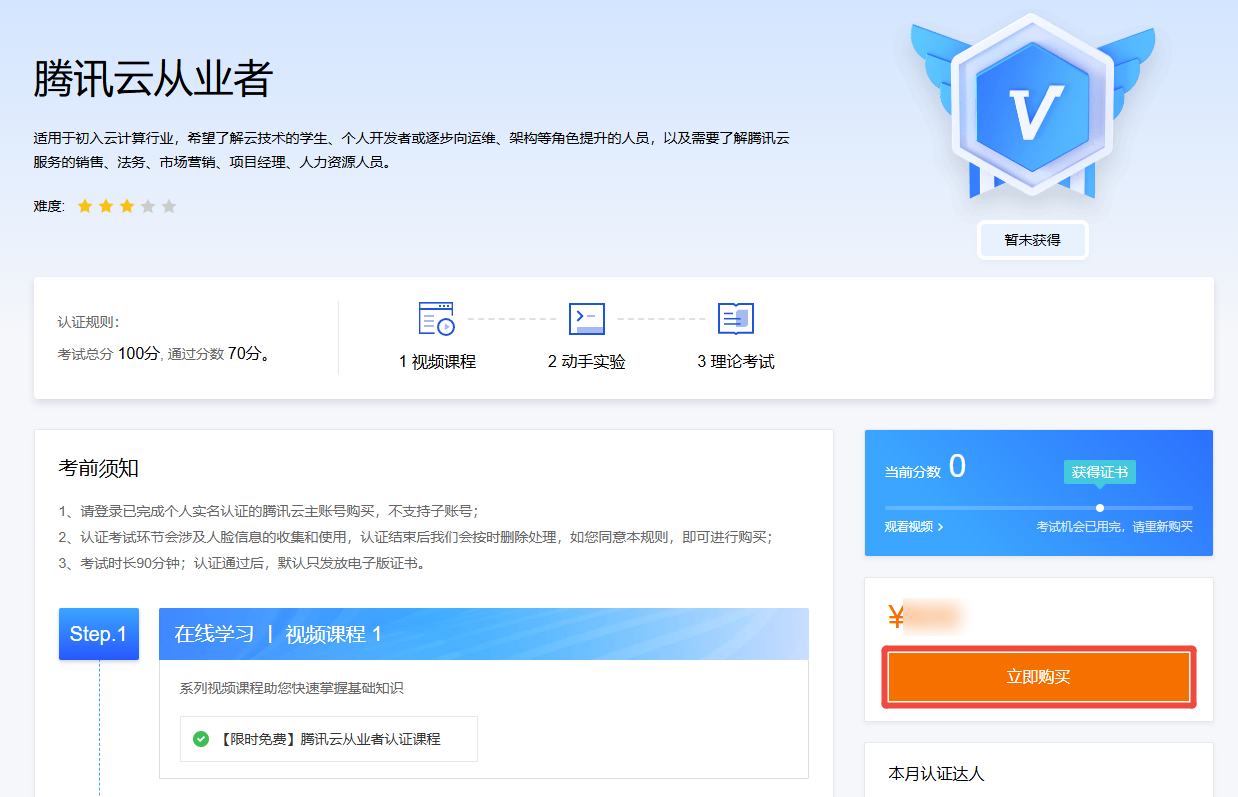
Task: Click the fifth gray difficulty star
Action: [169, 206]
